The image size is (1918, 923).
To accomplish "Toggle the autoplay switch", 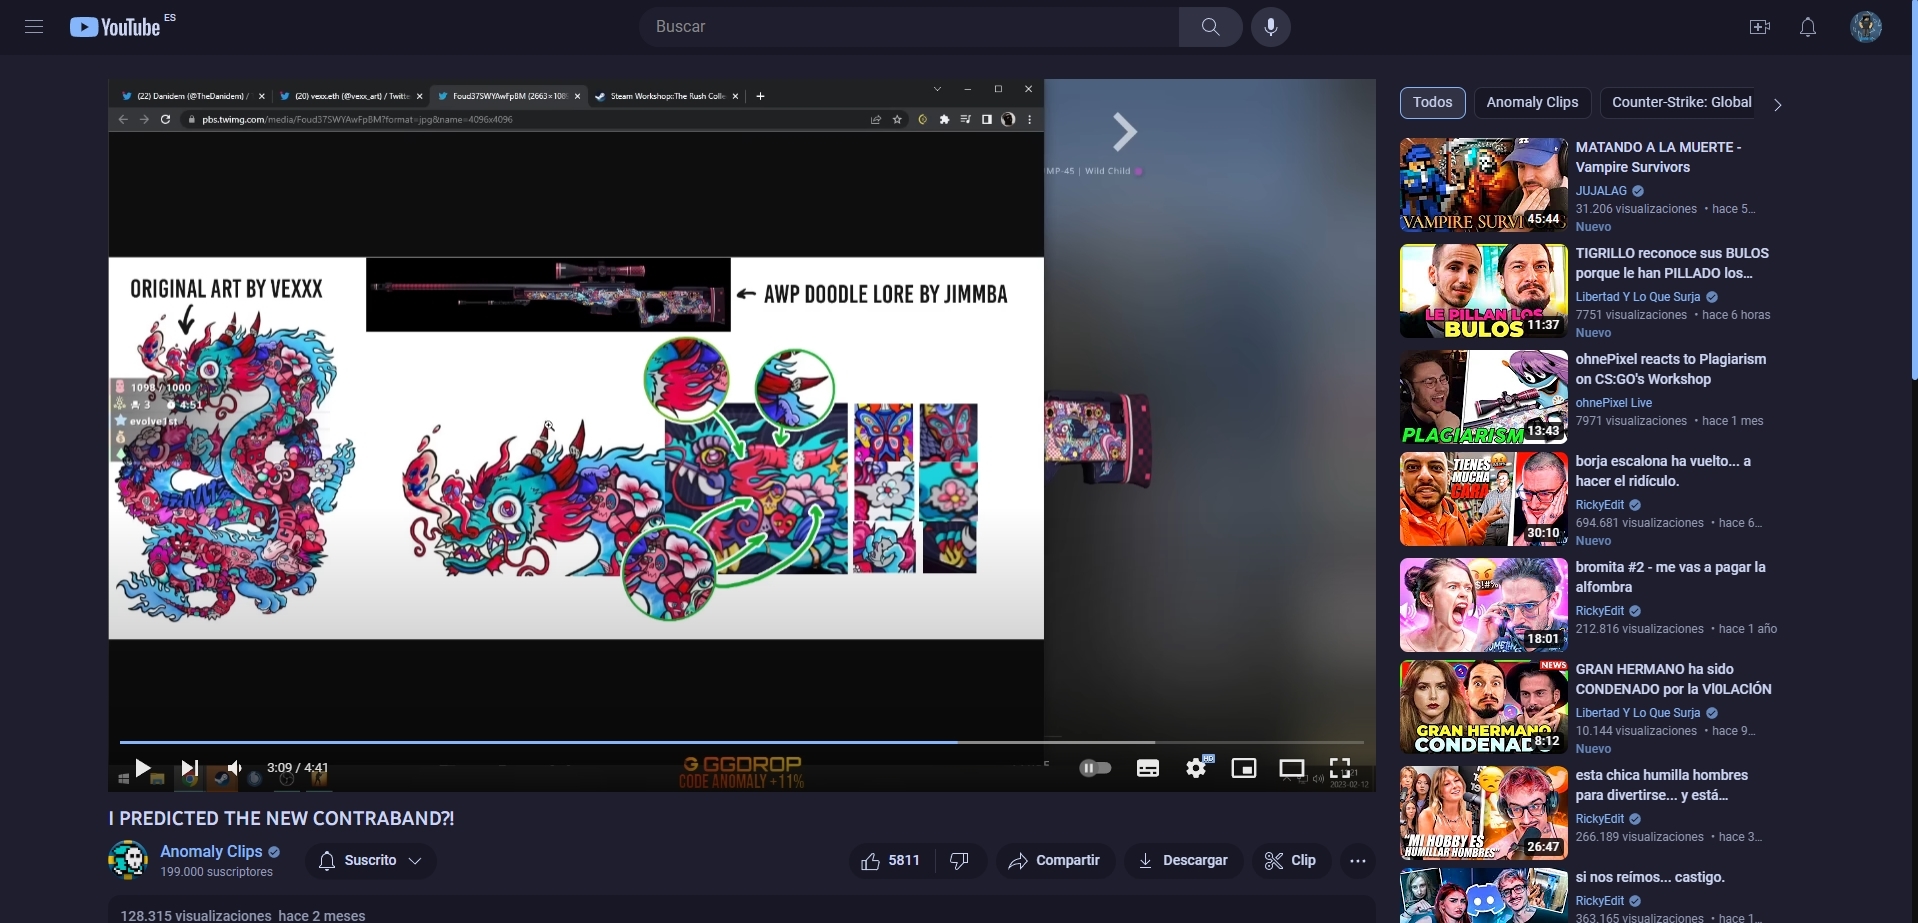I will [1095, 768].
